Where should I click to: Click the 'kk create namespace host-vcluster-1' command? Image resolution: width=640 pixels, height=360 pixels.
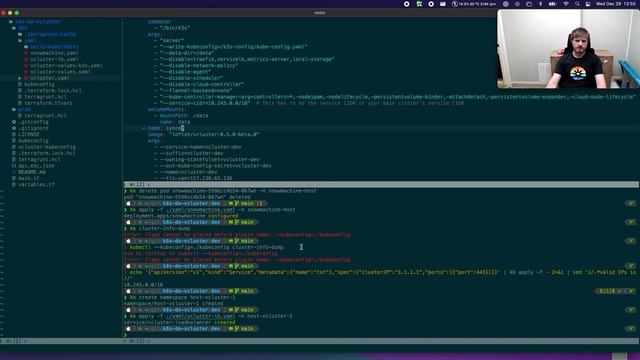(x=180, y=298)
